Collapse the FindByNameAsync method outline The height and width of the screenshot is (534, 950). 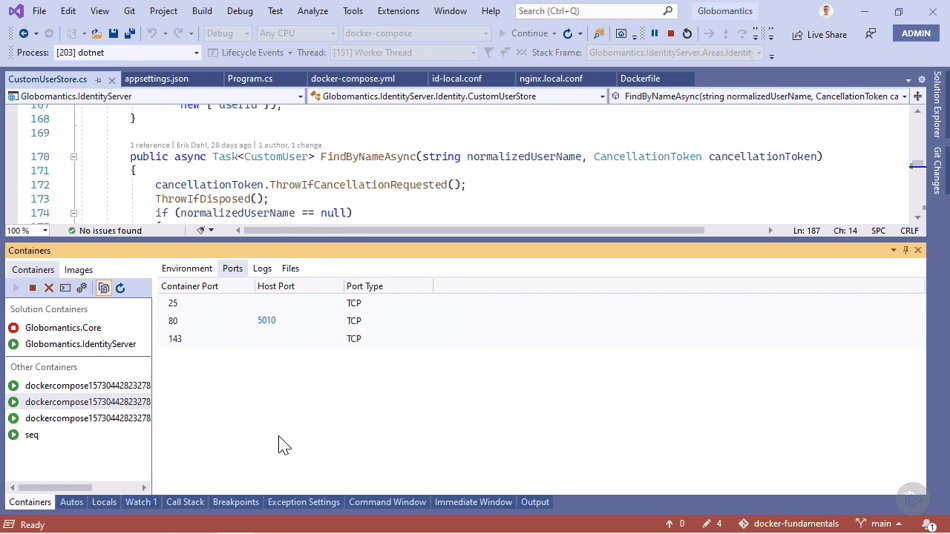click(x=73, y=156)
